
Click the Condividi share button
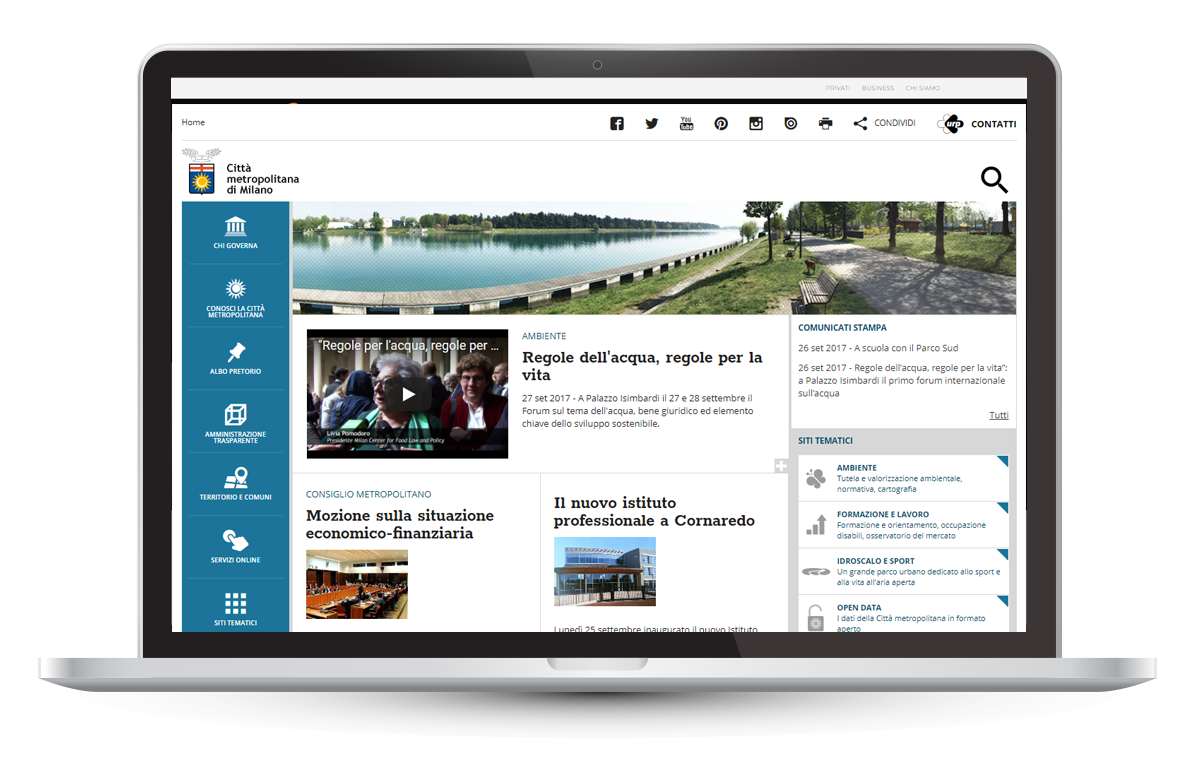(884, 124)
